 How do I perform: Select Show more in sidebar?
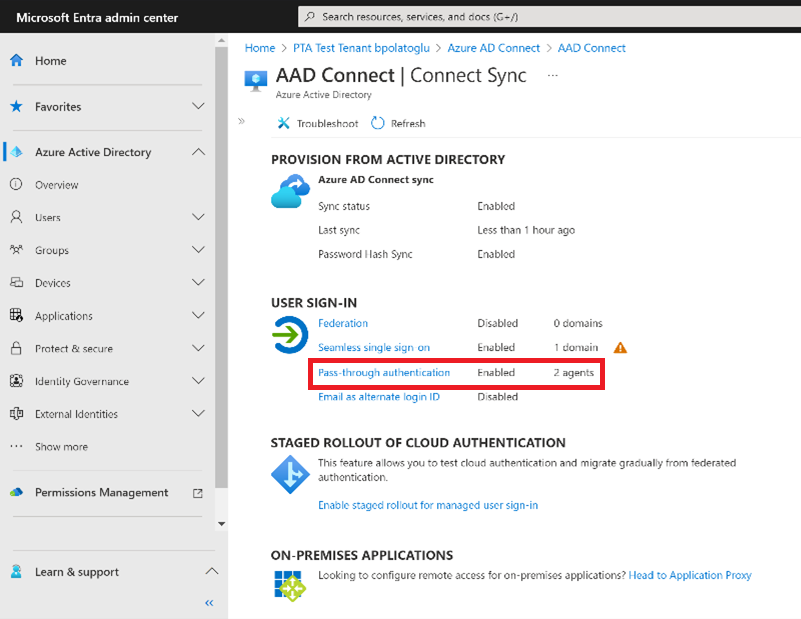point(61,447)
